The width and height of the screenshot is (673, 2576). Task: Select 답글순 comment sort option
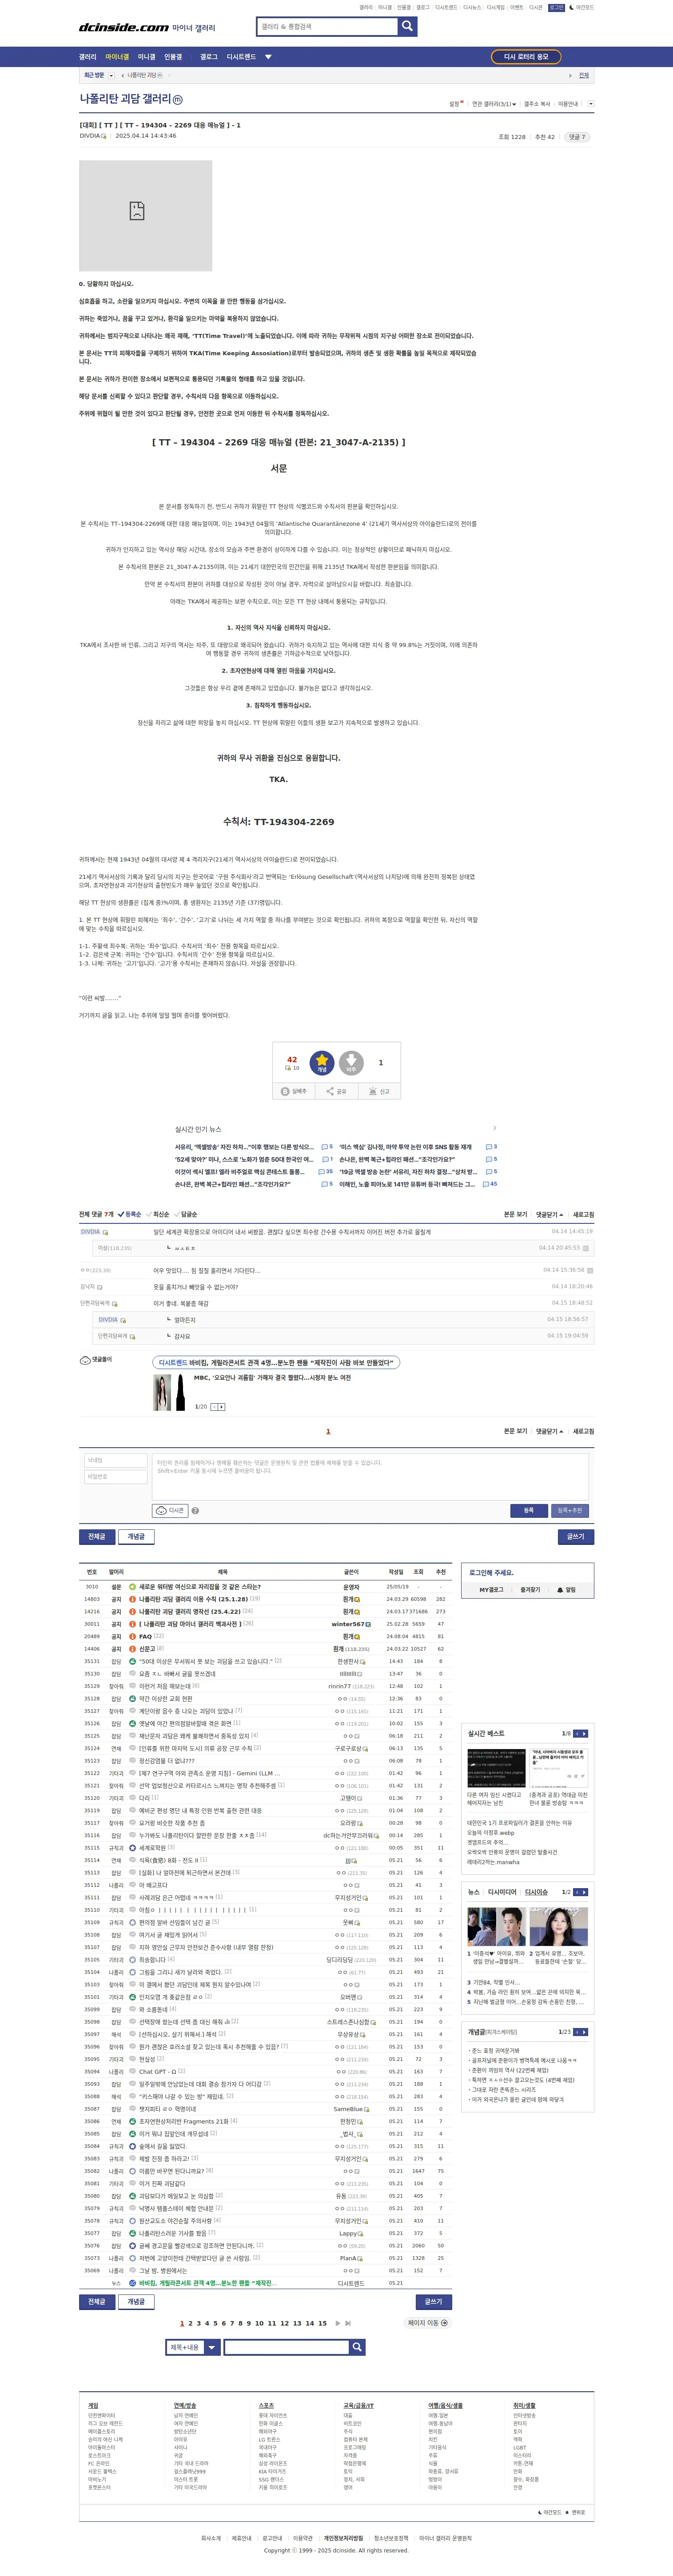tap(187, 1214)
